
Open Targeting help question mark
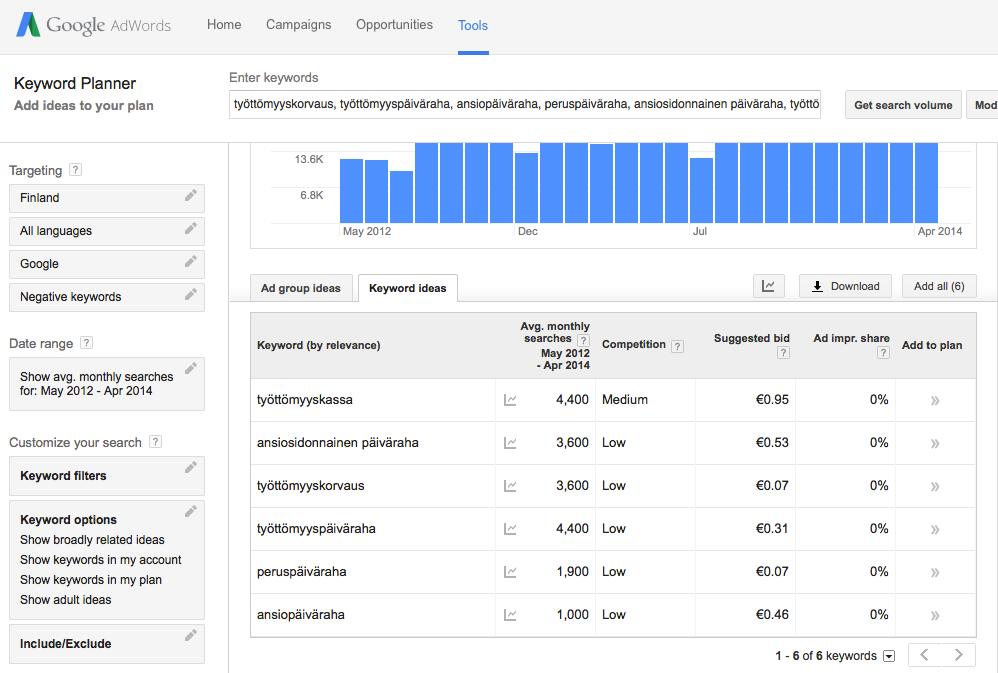click(75, 169)
